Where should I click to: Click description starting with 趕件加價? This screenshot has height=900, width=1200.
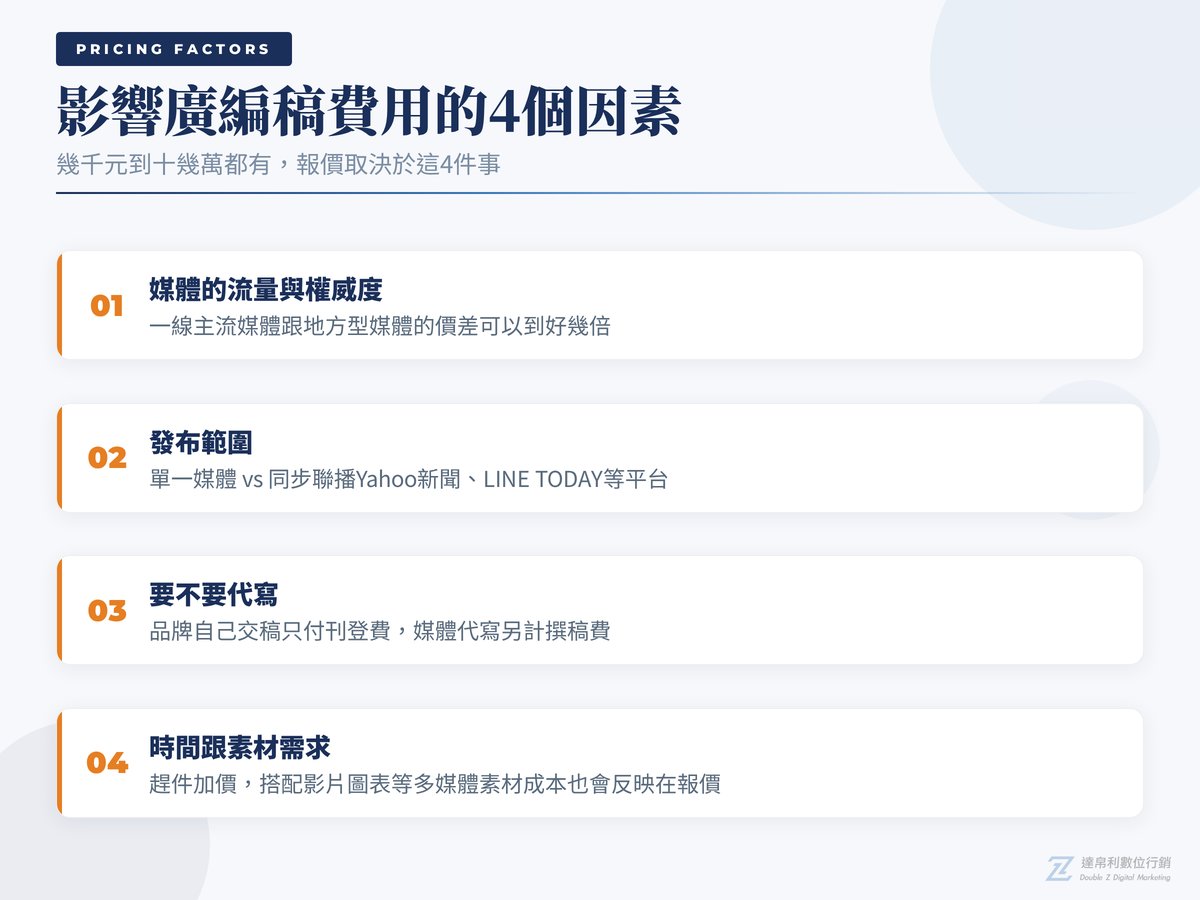(x=434, y=784)
